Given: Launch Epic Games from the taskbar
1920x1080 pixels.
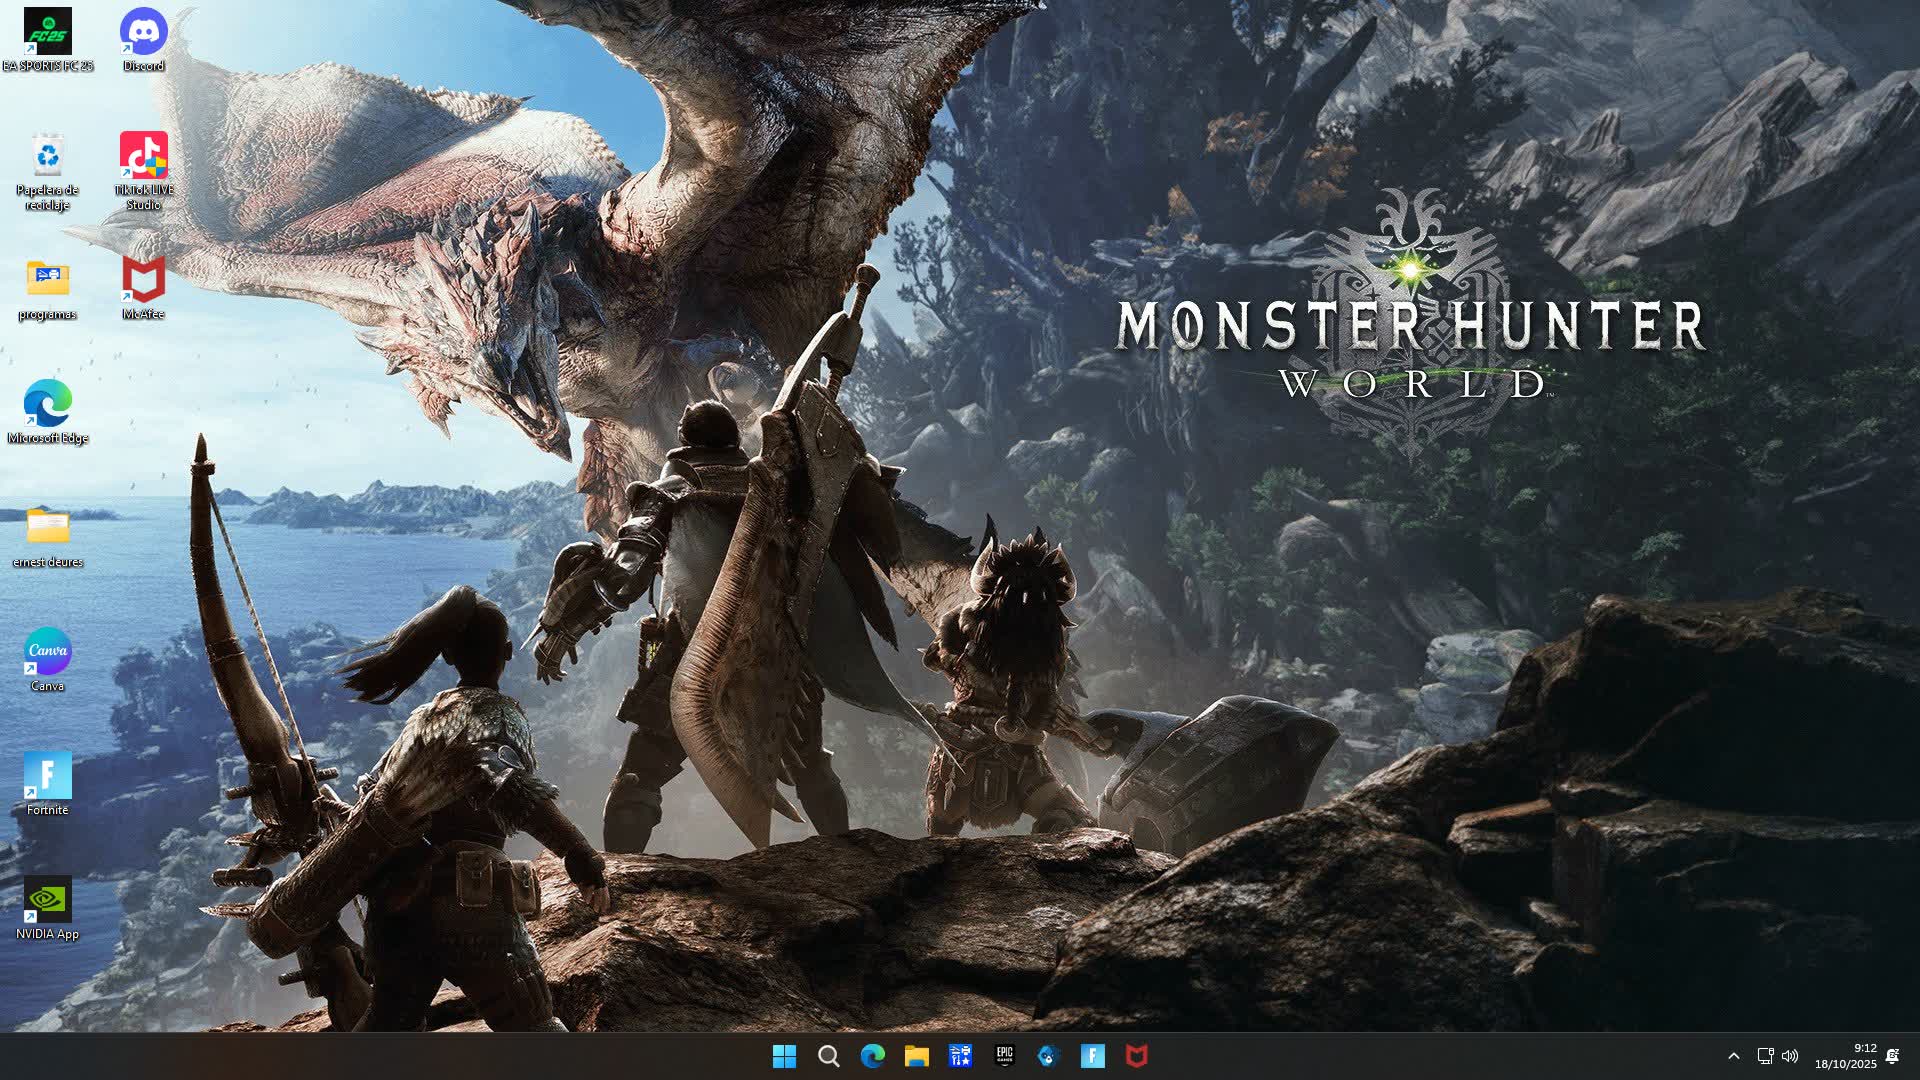Looking at the screenshot, I should 1005,1056.
